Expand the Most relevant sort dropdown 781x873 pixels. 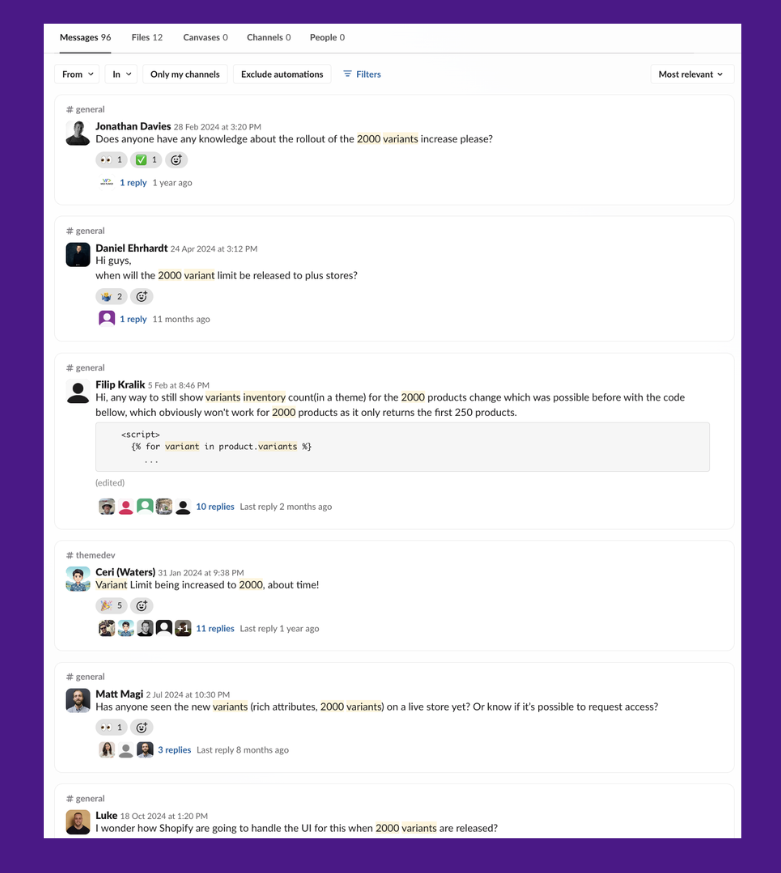coord(692,74)
